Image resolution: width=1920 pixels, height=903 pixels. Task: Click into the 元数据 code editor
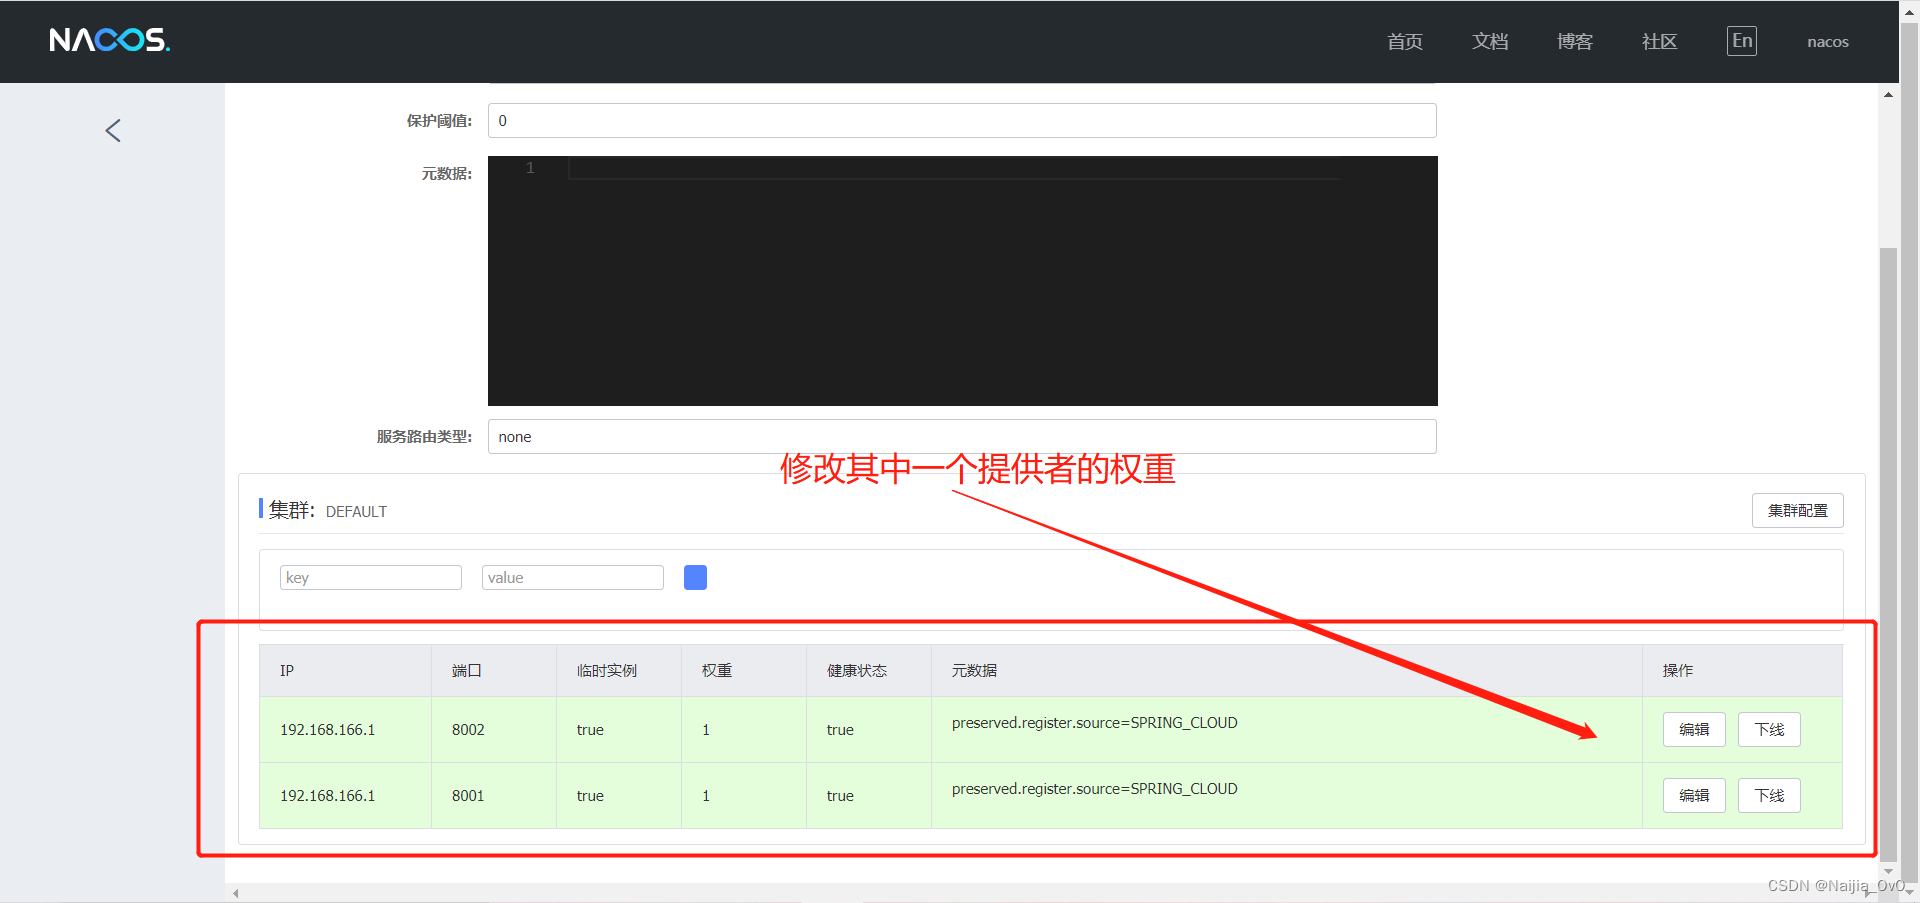(962, 281)
